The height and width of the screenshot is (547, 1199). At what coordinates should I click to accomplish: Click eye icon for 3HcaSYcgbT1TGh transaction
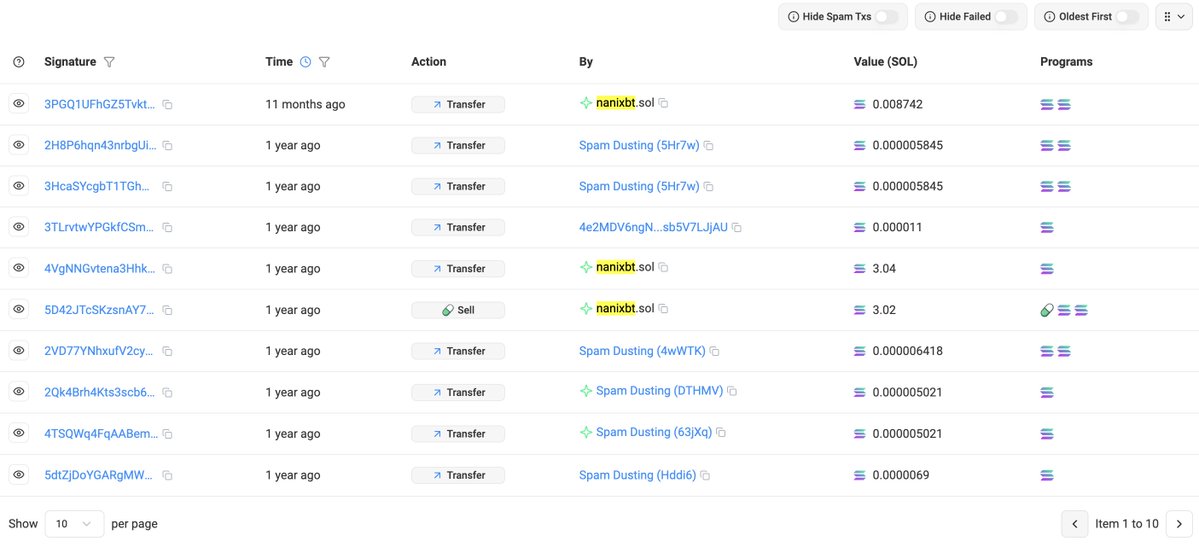point(19,186)
